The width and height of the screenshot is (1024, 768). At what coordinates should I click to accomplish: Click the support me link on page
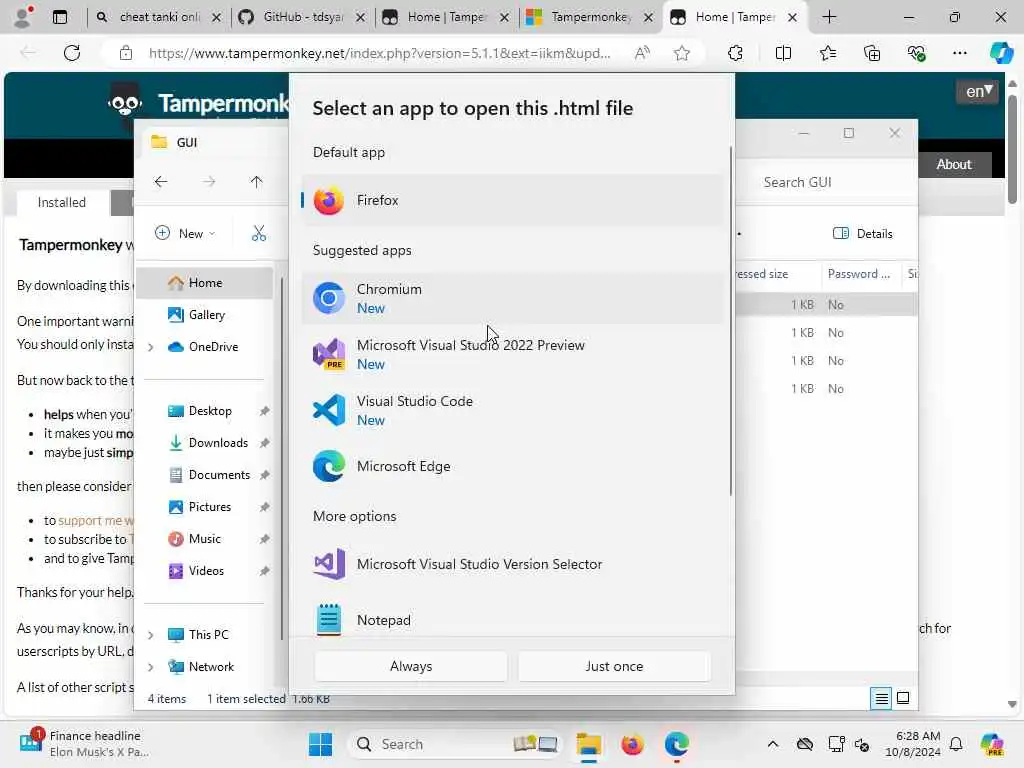pos(95,520)
